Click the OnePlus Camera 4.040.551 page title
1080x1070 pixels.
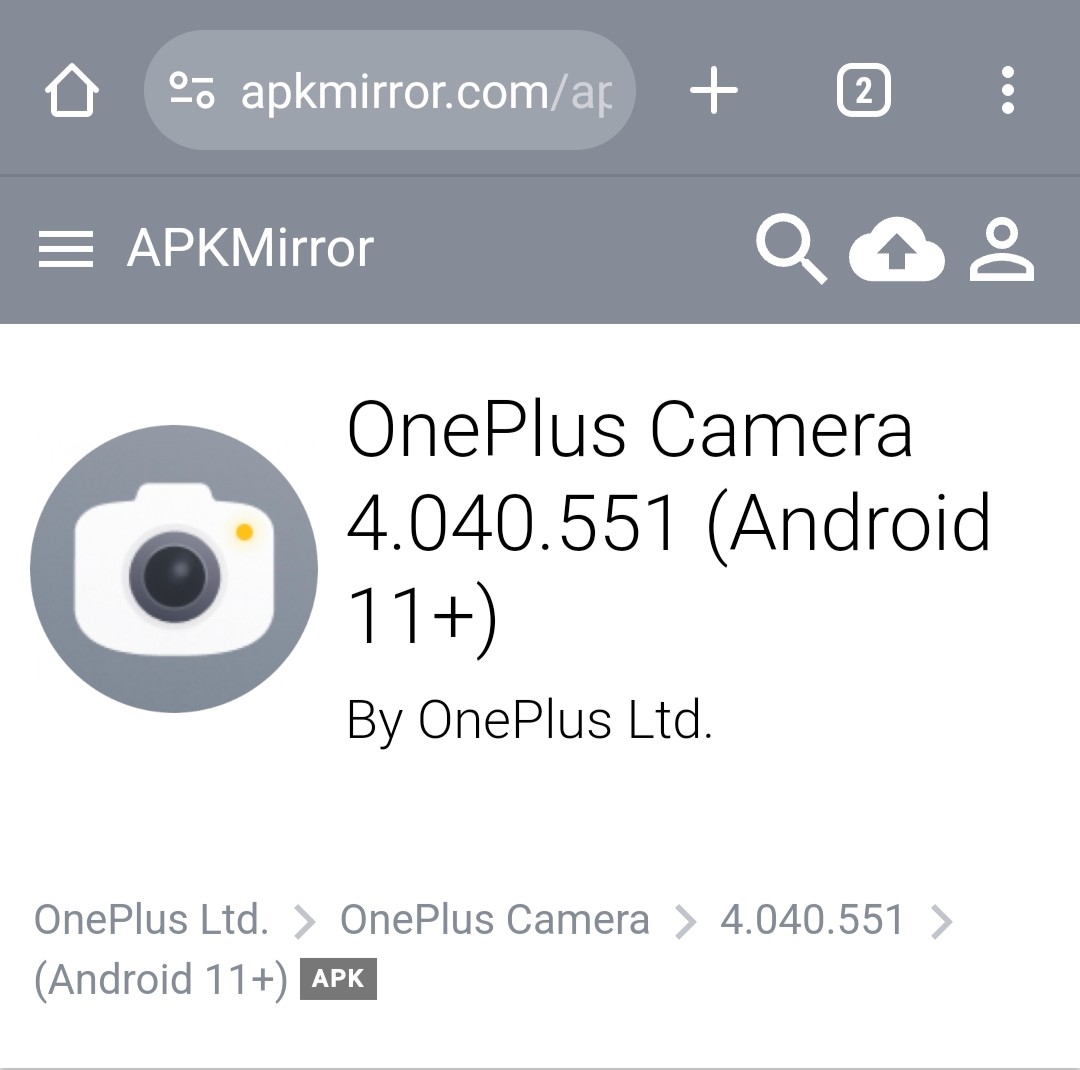(x=669, y=524)
